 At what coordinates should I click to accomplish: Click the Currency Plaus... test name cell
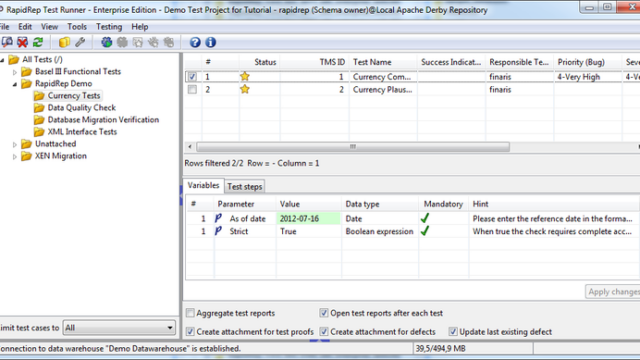[x=383, y=89]
